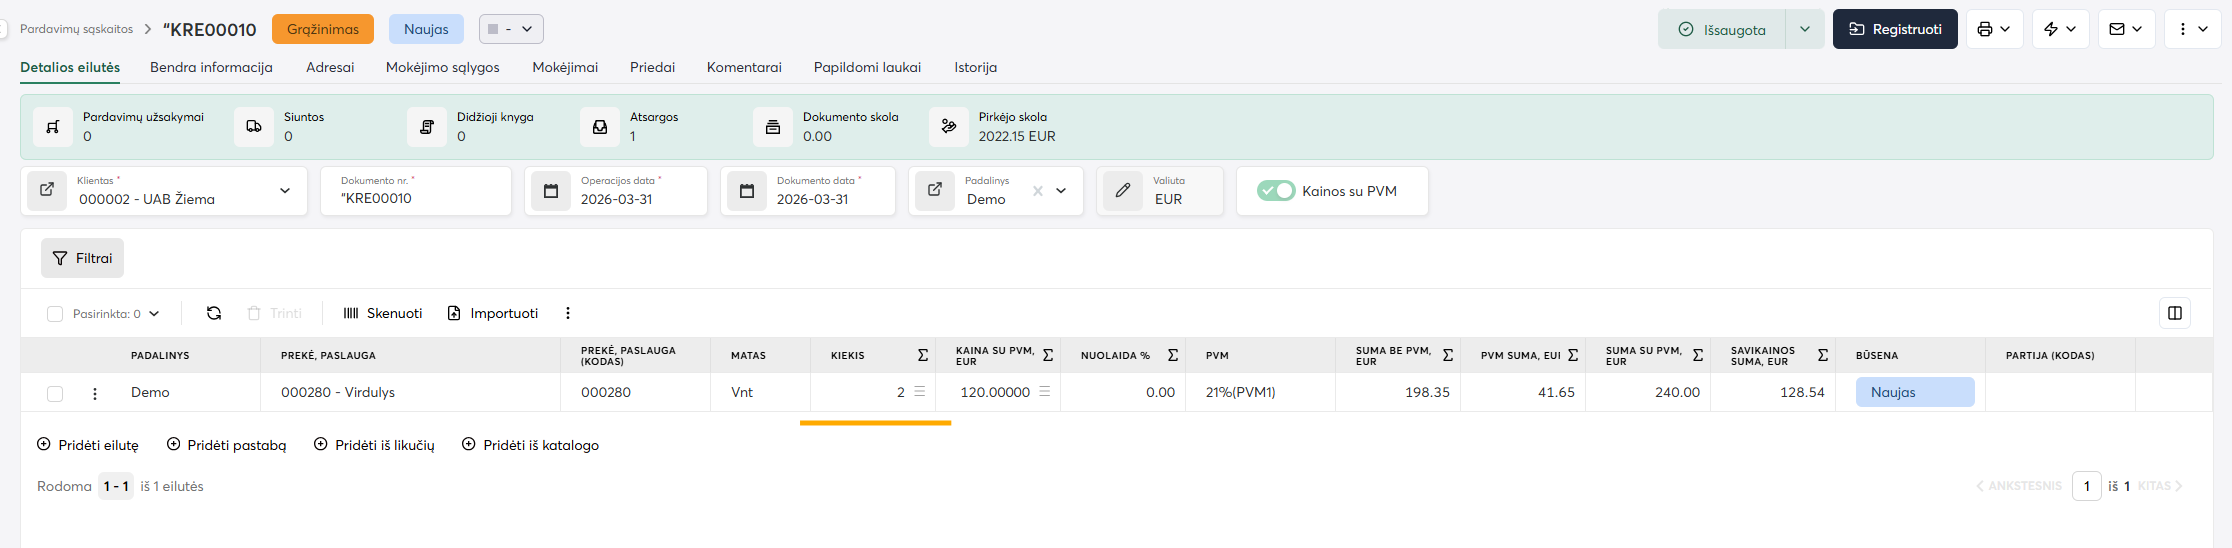Open the Mokėjimo sąlygos tab
2232x548 pixels.
[442, 67]
